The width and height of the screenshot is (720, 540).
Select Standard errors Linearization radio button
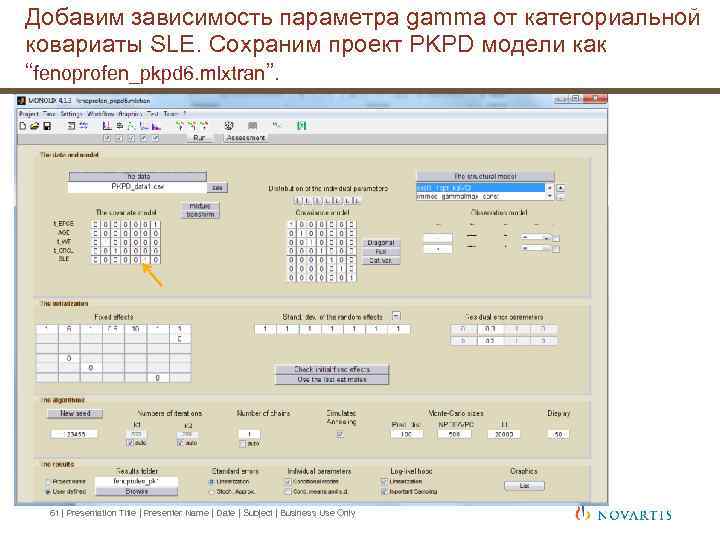[x=212, y=482]
